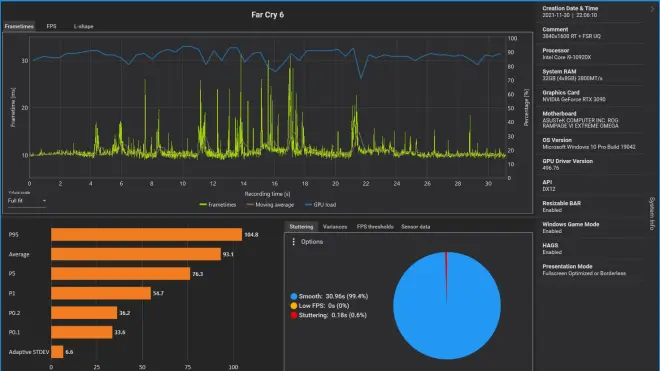
Task: Click the System RAM '32GB (4x8GB)' value
Action: [x=572, y=78]
